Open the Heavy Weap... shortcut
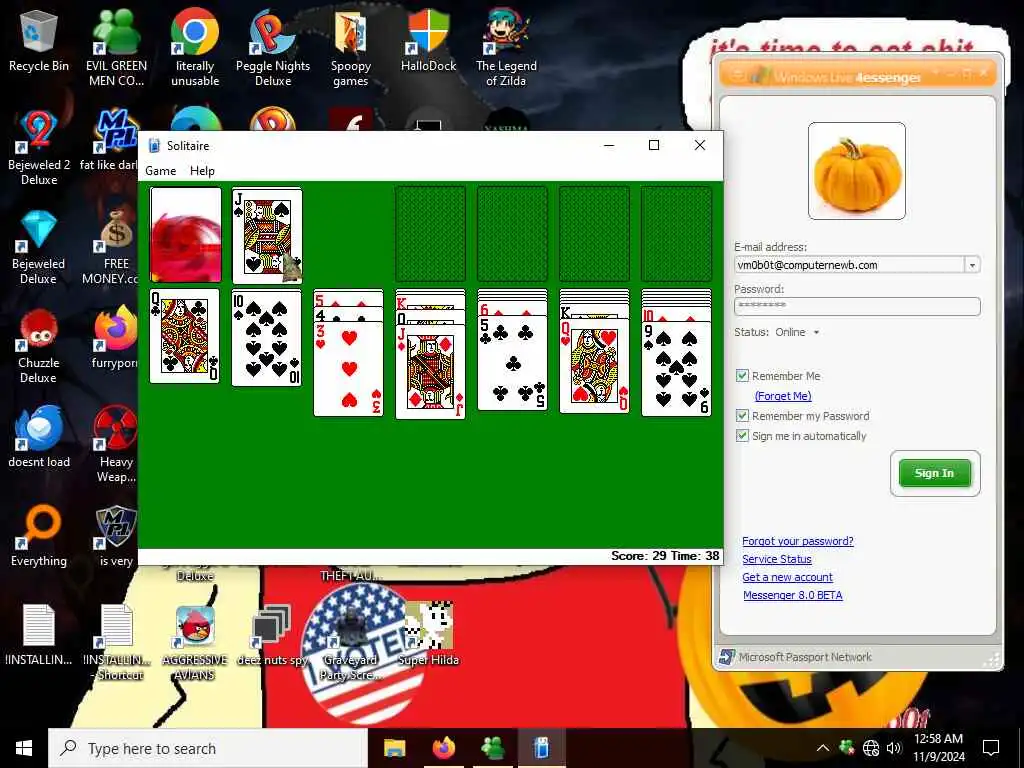Image resolution: width=1024 pixels, height=768 pixels. 116,445
